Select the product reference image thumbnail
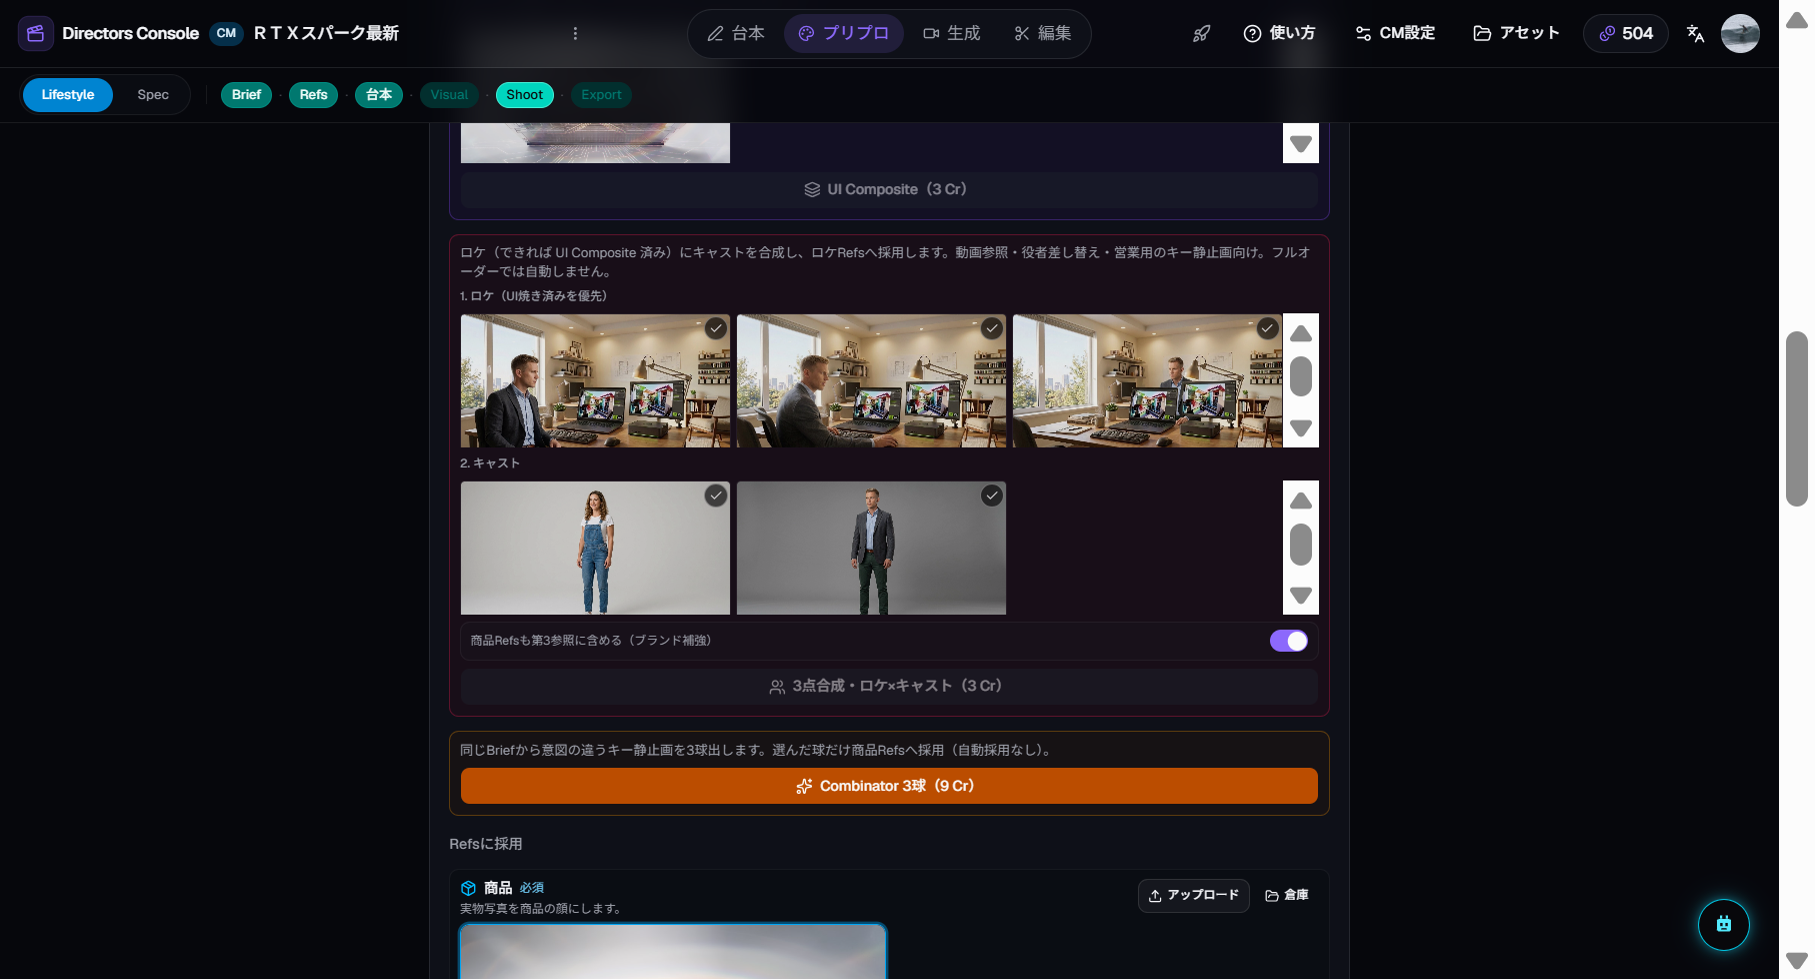Screen dimensions: 1815x979 click(x=673, y=951)
